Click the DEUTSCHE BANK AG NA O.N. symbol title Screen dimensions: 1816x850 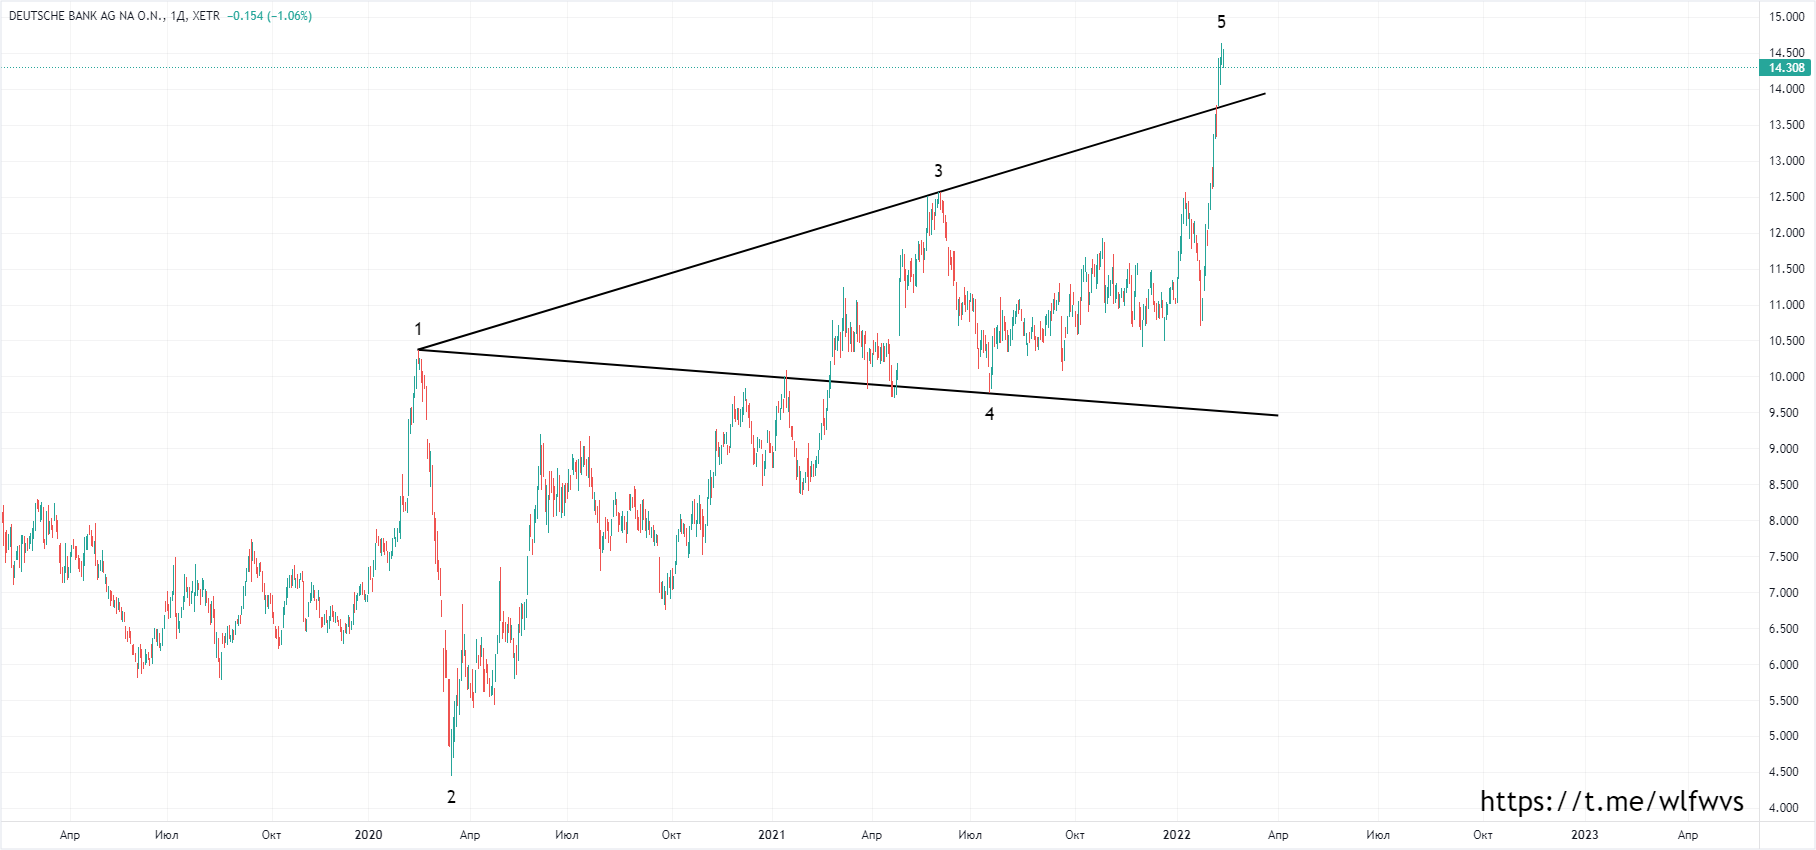[85, 16]
